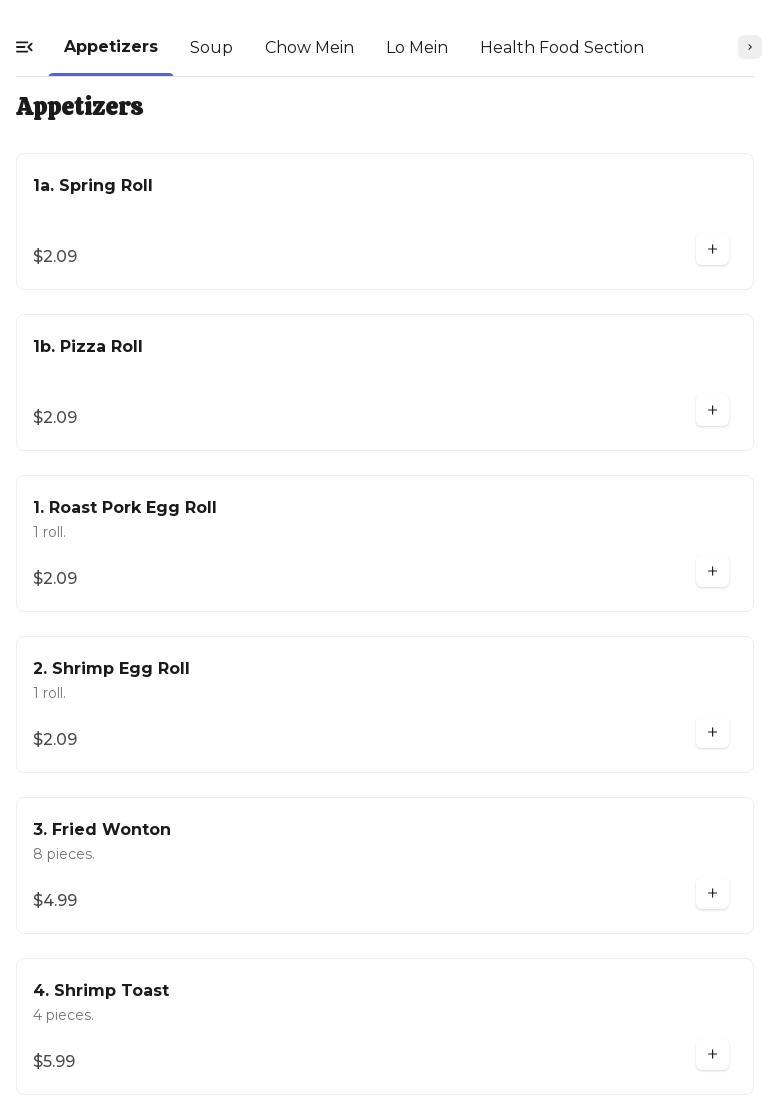Open 1a. Spring Roll item details

click(93, 186)
